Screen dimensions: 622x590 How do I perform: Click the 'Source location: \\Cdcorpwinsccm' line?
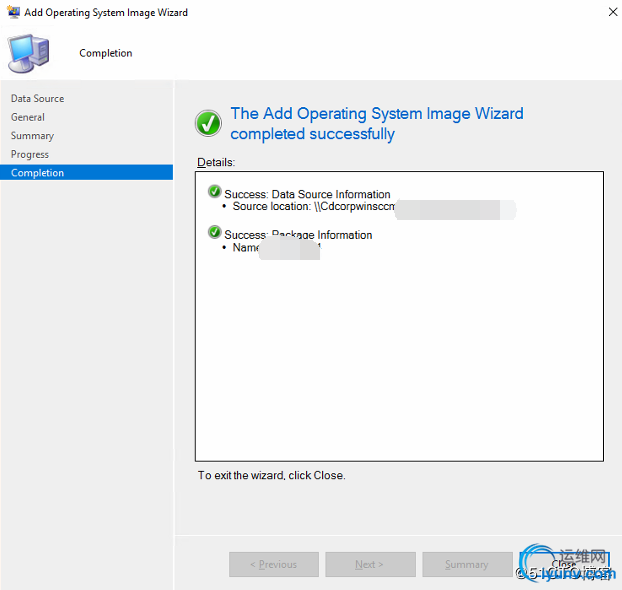[314, 206]
